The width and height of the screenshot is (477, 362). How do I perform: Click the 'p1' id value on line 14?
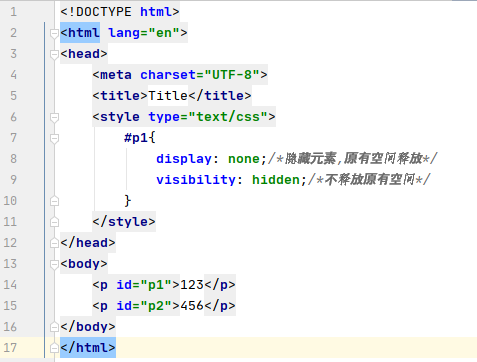(x=156, y=285)
